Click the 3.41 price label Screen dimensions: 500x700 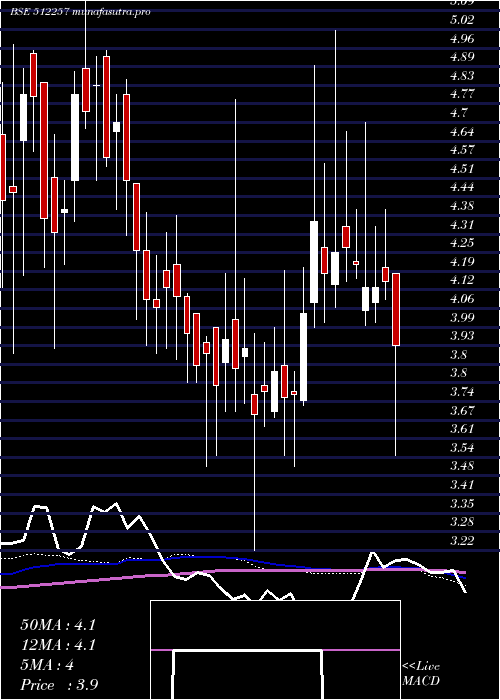pyautogui.click(x=462, y=484)
